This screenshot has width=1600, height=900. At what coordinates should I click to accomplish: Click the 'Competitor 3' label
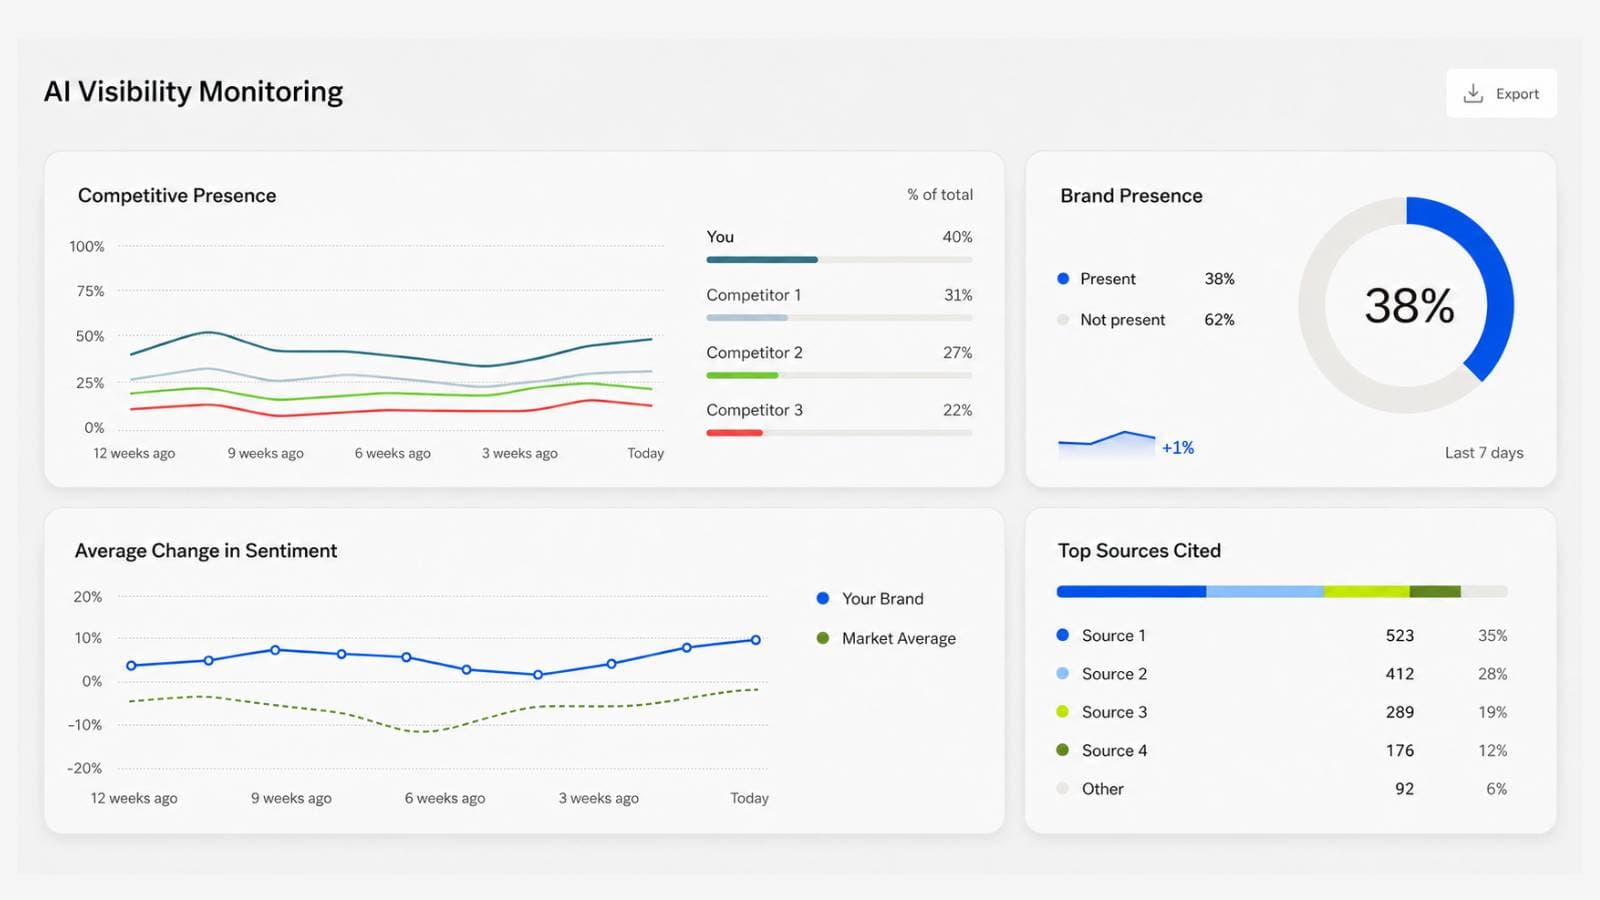pos(754,410)
